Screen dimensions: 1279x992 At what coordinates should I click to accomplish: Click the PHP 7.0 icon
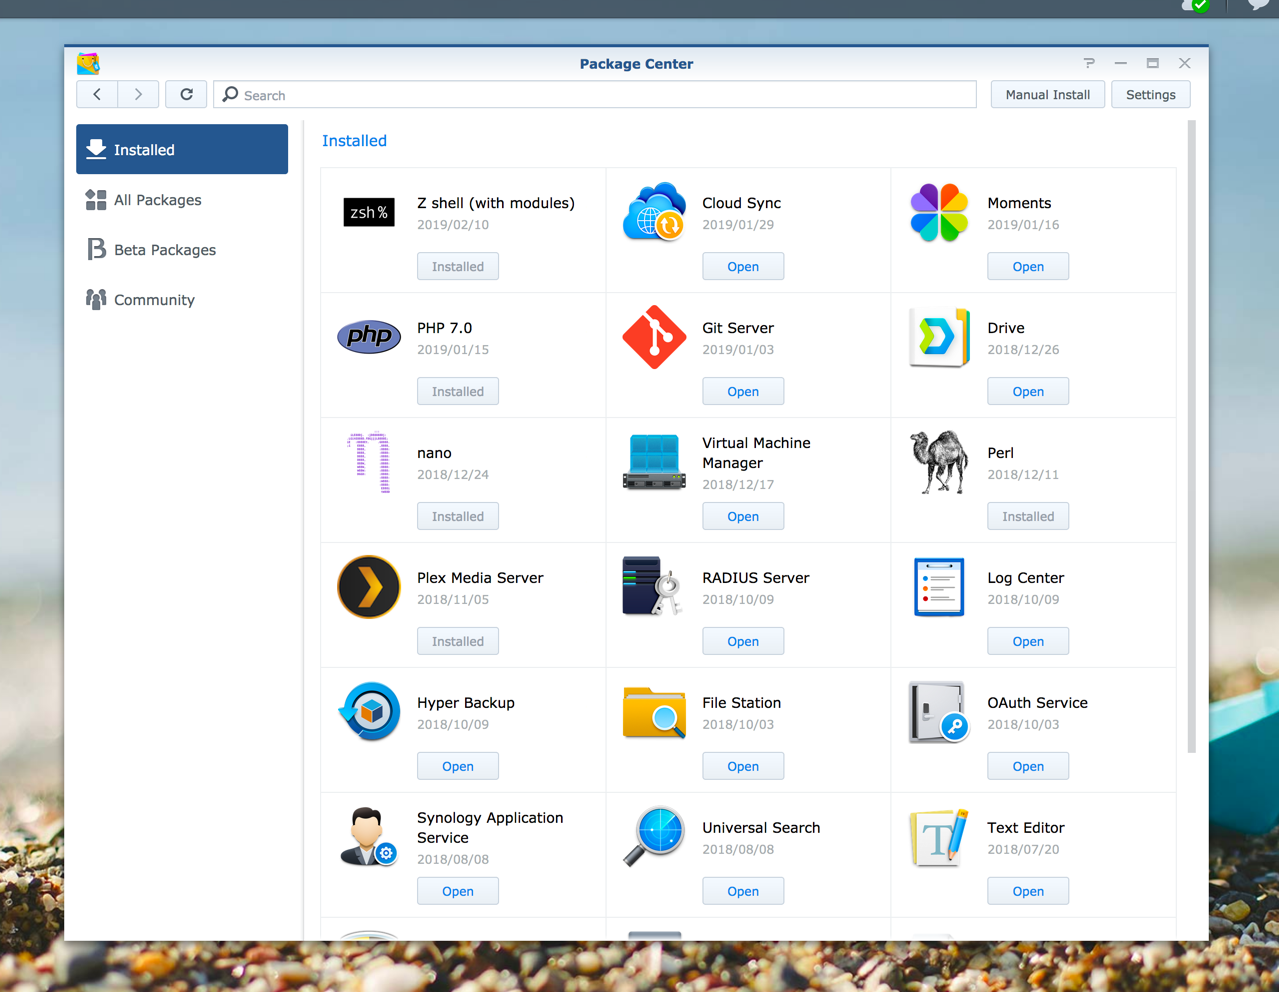368,337
